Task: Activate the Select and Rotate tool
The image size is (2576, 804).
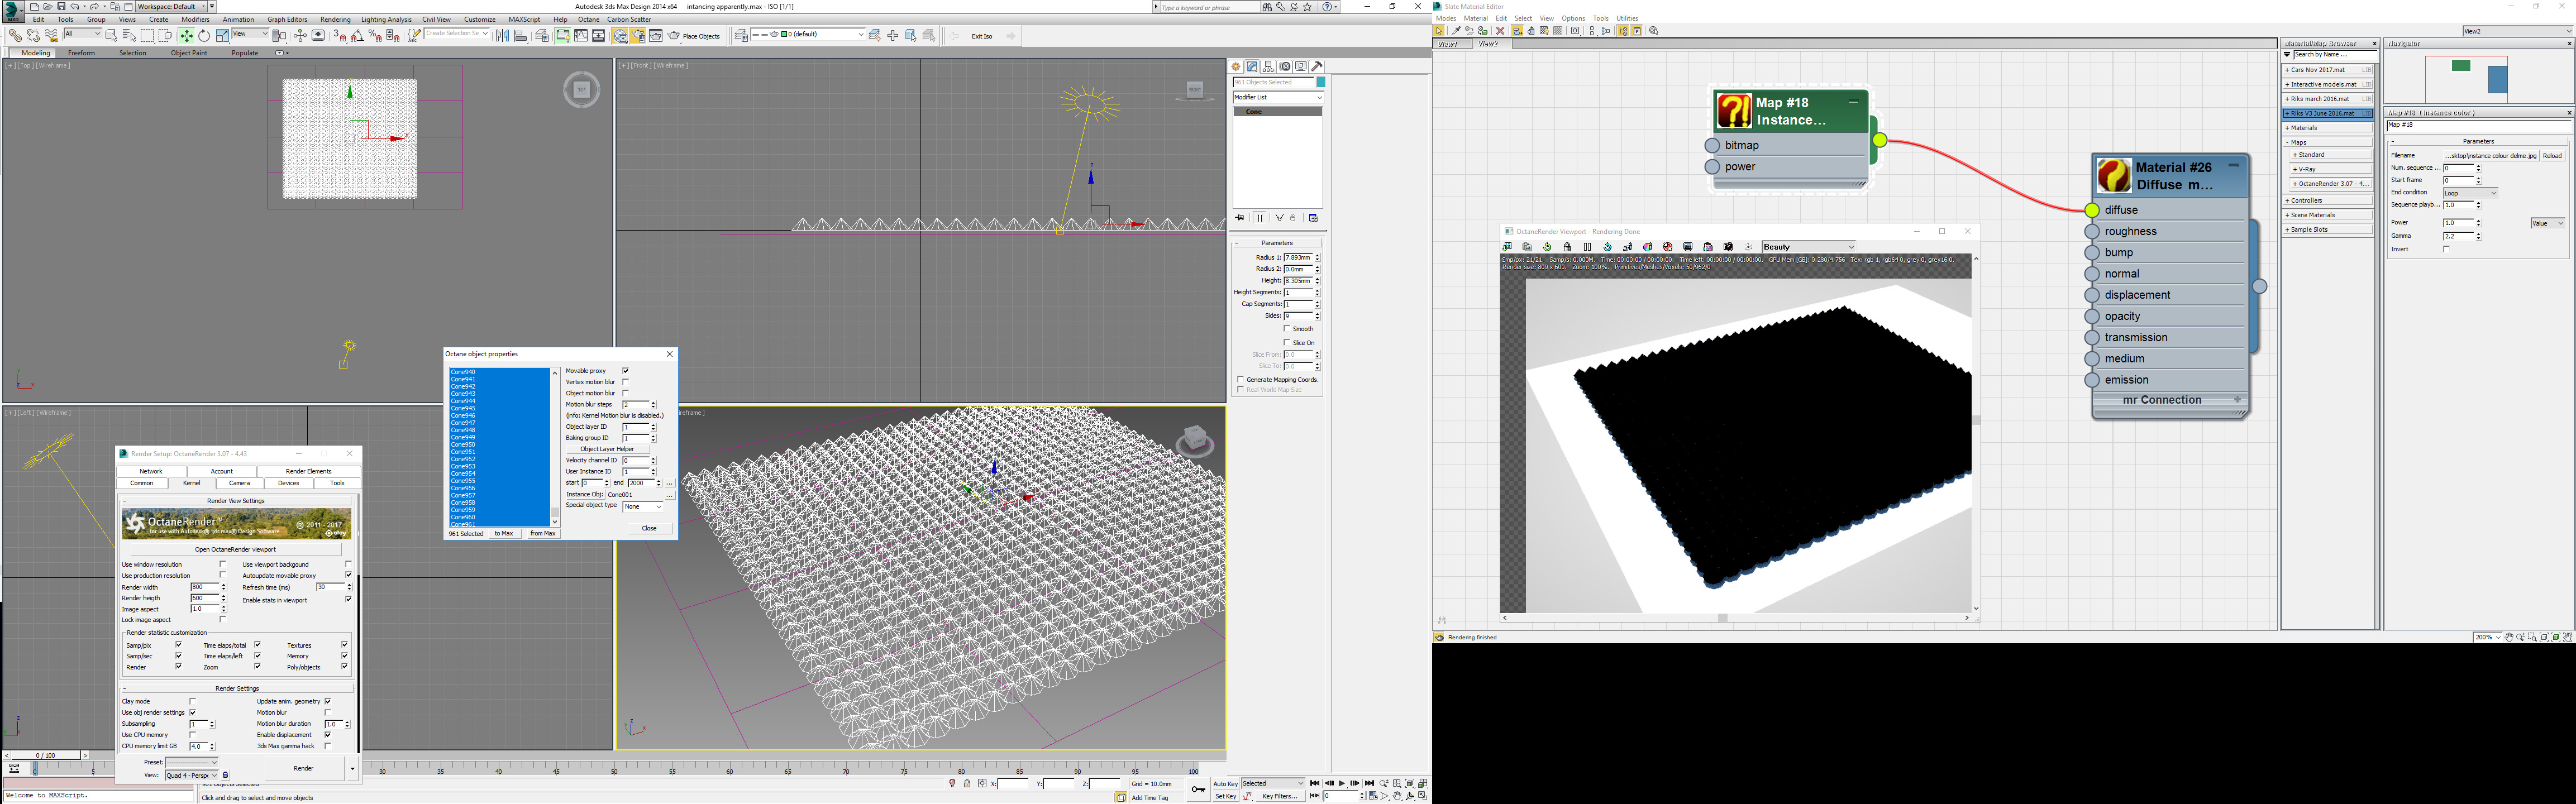Action: point(204,36)
